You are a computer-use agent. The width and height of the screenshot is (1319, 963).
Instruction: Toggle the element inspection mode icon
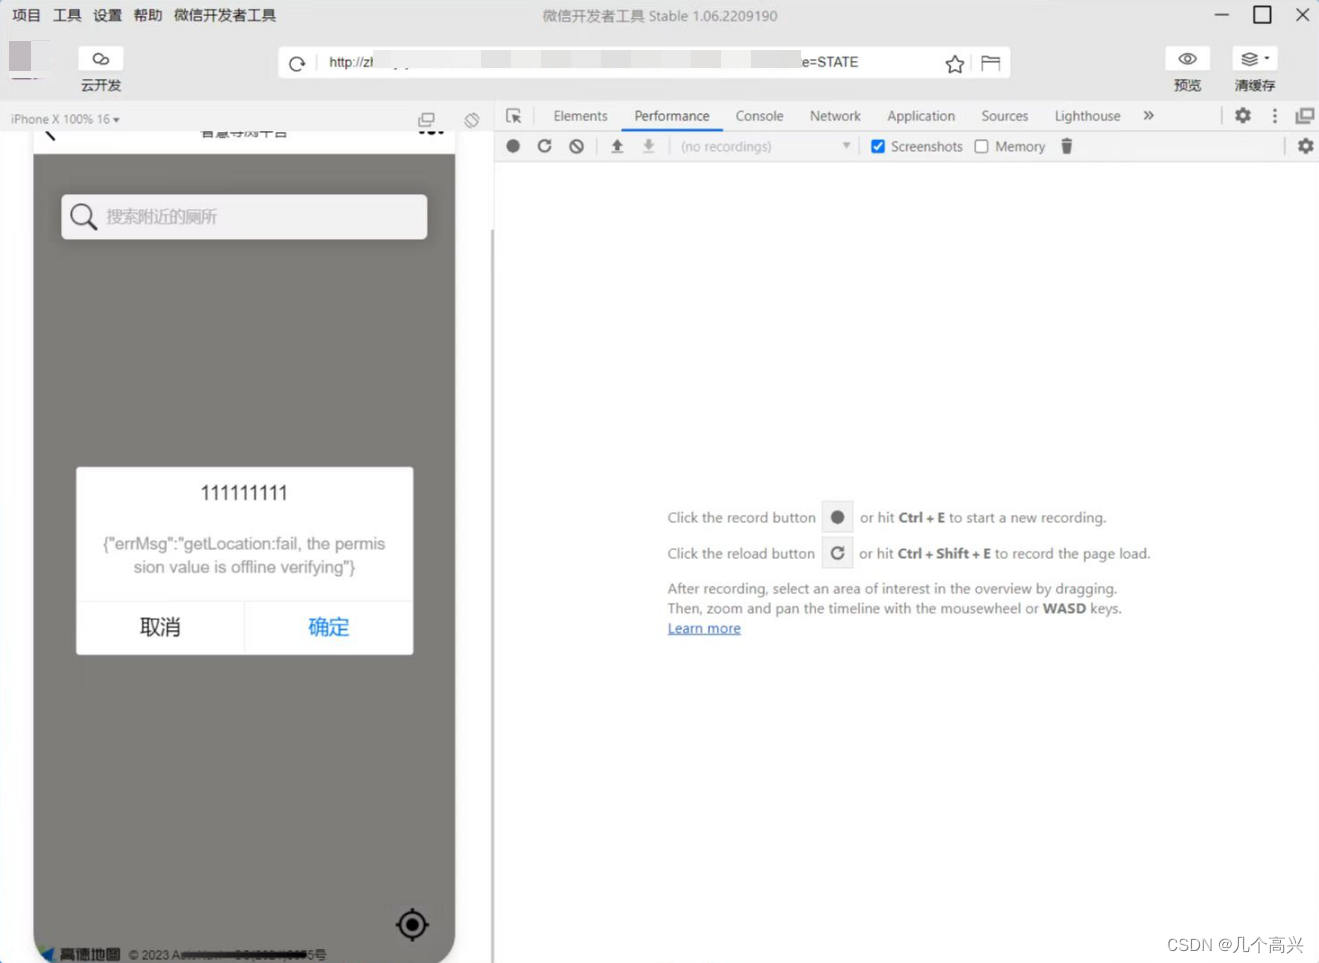[514, 115]
